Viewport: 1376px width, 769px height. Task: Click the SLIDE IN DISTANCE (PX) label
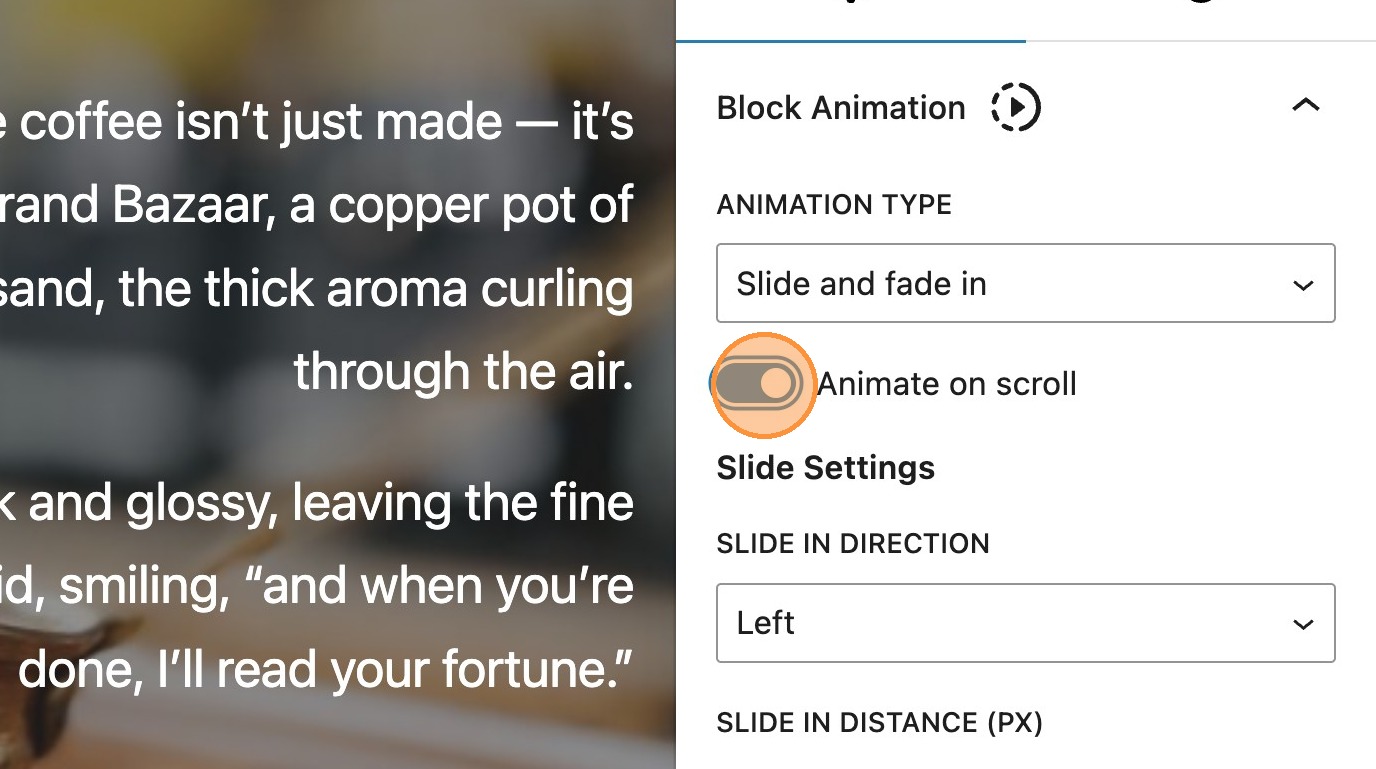pos(879,723)
